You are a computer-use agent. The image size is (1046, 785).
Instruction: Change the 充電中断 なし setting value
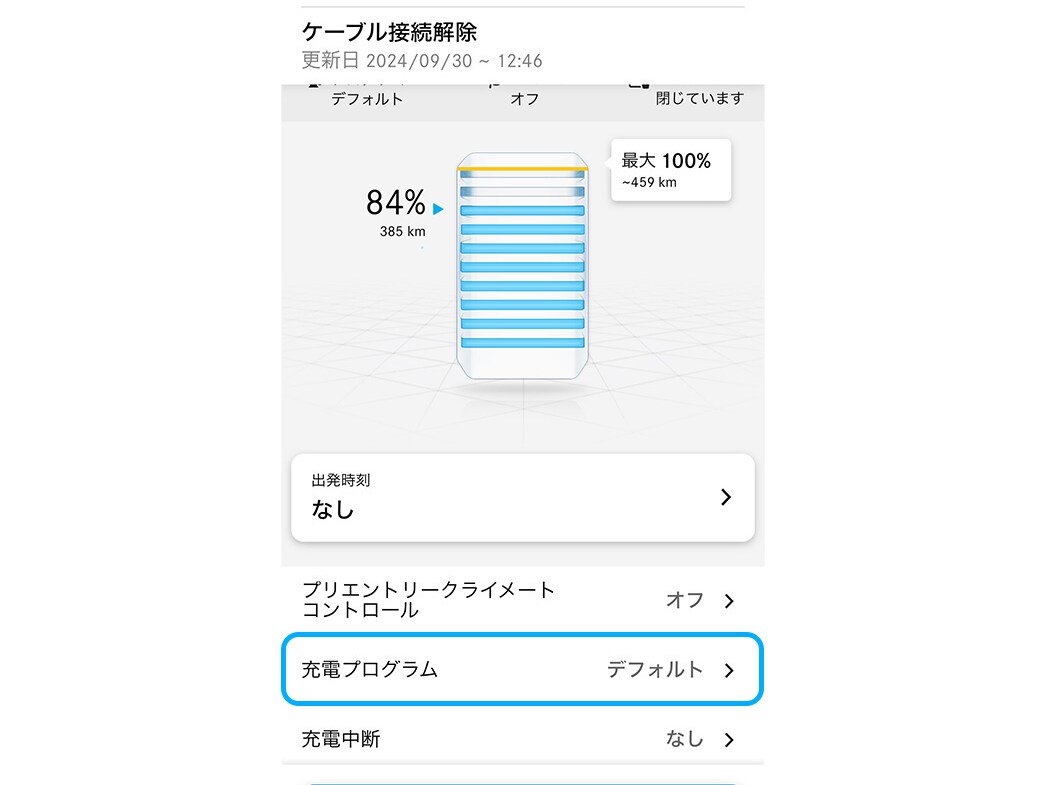tap(685, 739)
